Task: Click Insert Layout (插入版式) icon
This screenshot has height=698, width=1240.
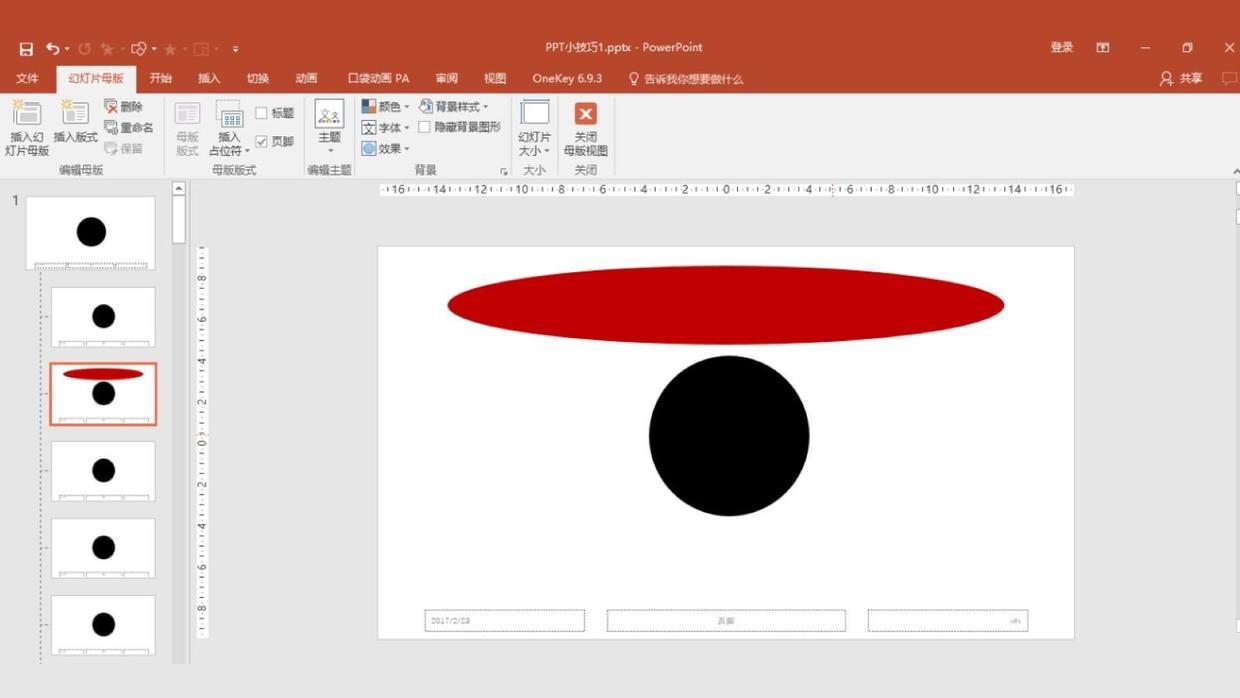Action: point(75,114)
